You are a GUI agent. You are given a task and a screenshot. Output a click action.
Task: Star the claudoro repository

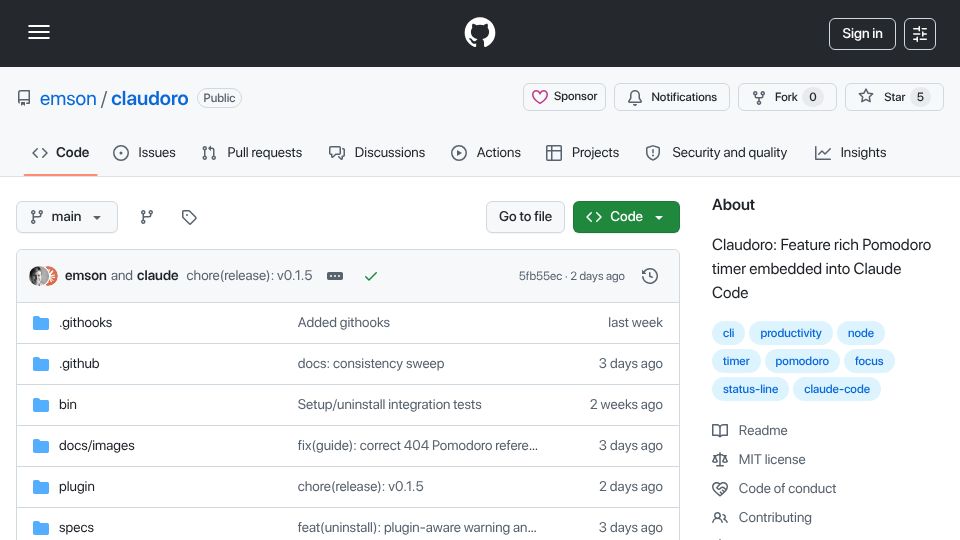click(x=894, y=97)
